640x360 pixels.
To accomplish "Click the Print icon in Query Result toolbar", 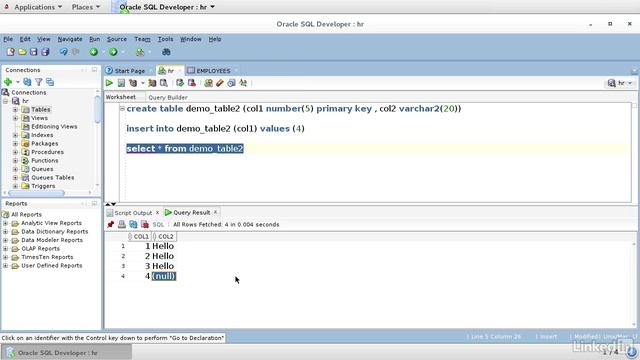I will pos(122,224).
